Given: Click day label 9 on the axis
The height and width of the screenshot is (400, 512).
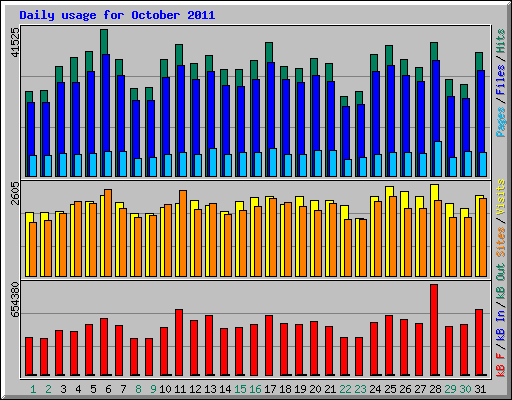Looking at the screenshot, I should pyautogui.click(x=153, y=389).
